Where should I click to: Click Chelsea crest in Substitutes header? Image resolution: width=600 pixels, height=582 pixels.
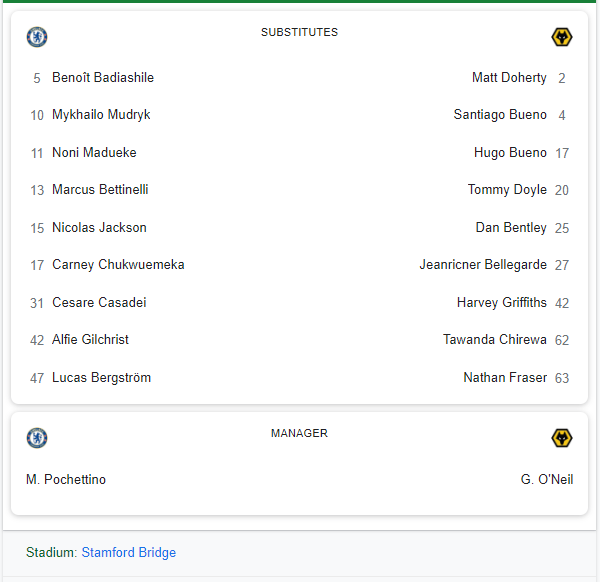(37, 37)
